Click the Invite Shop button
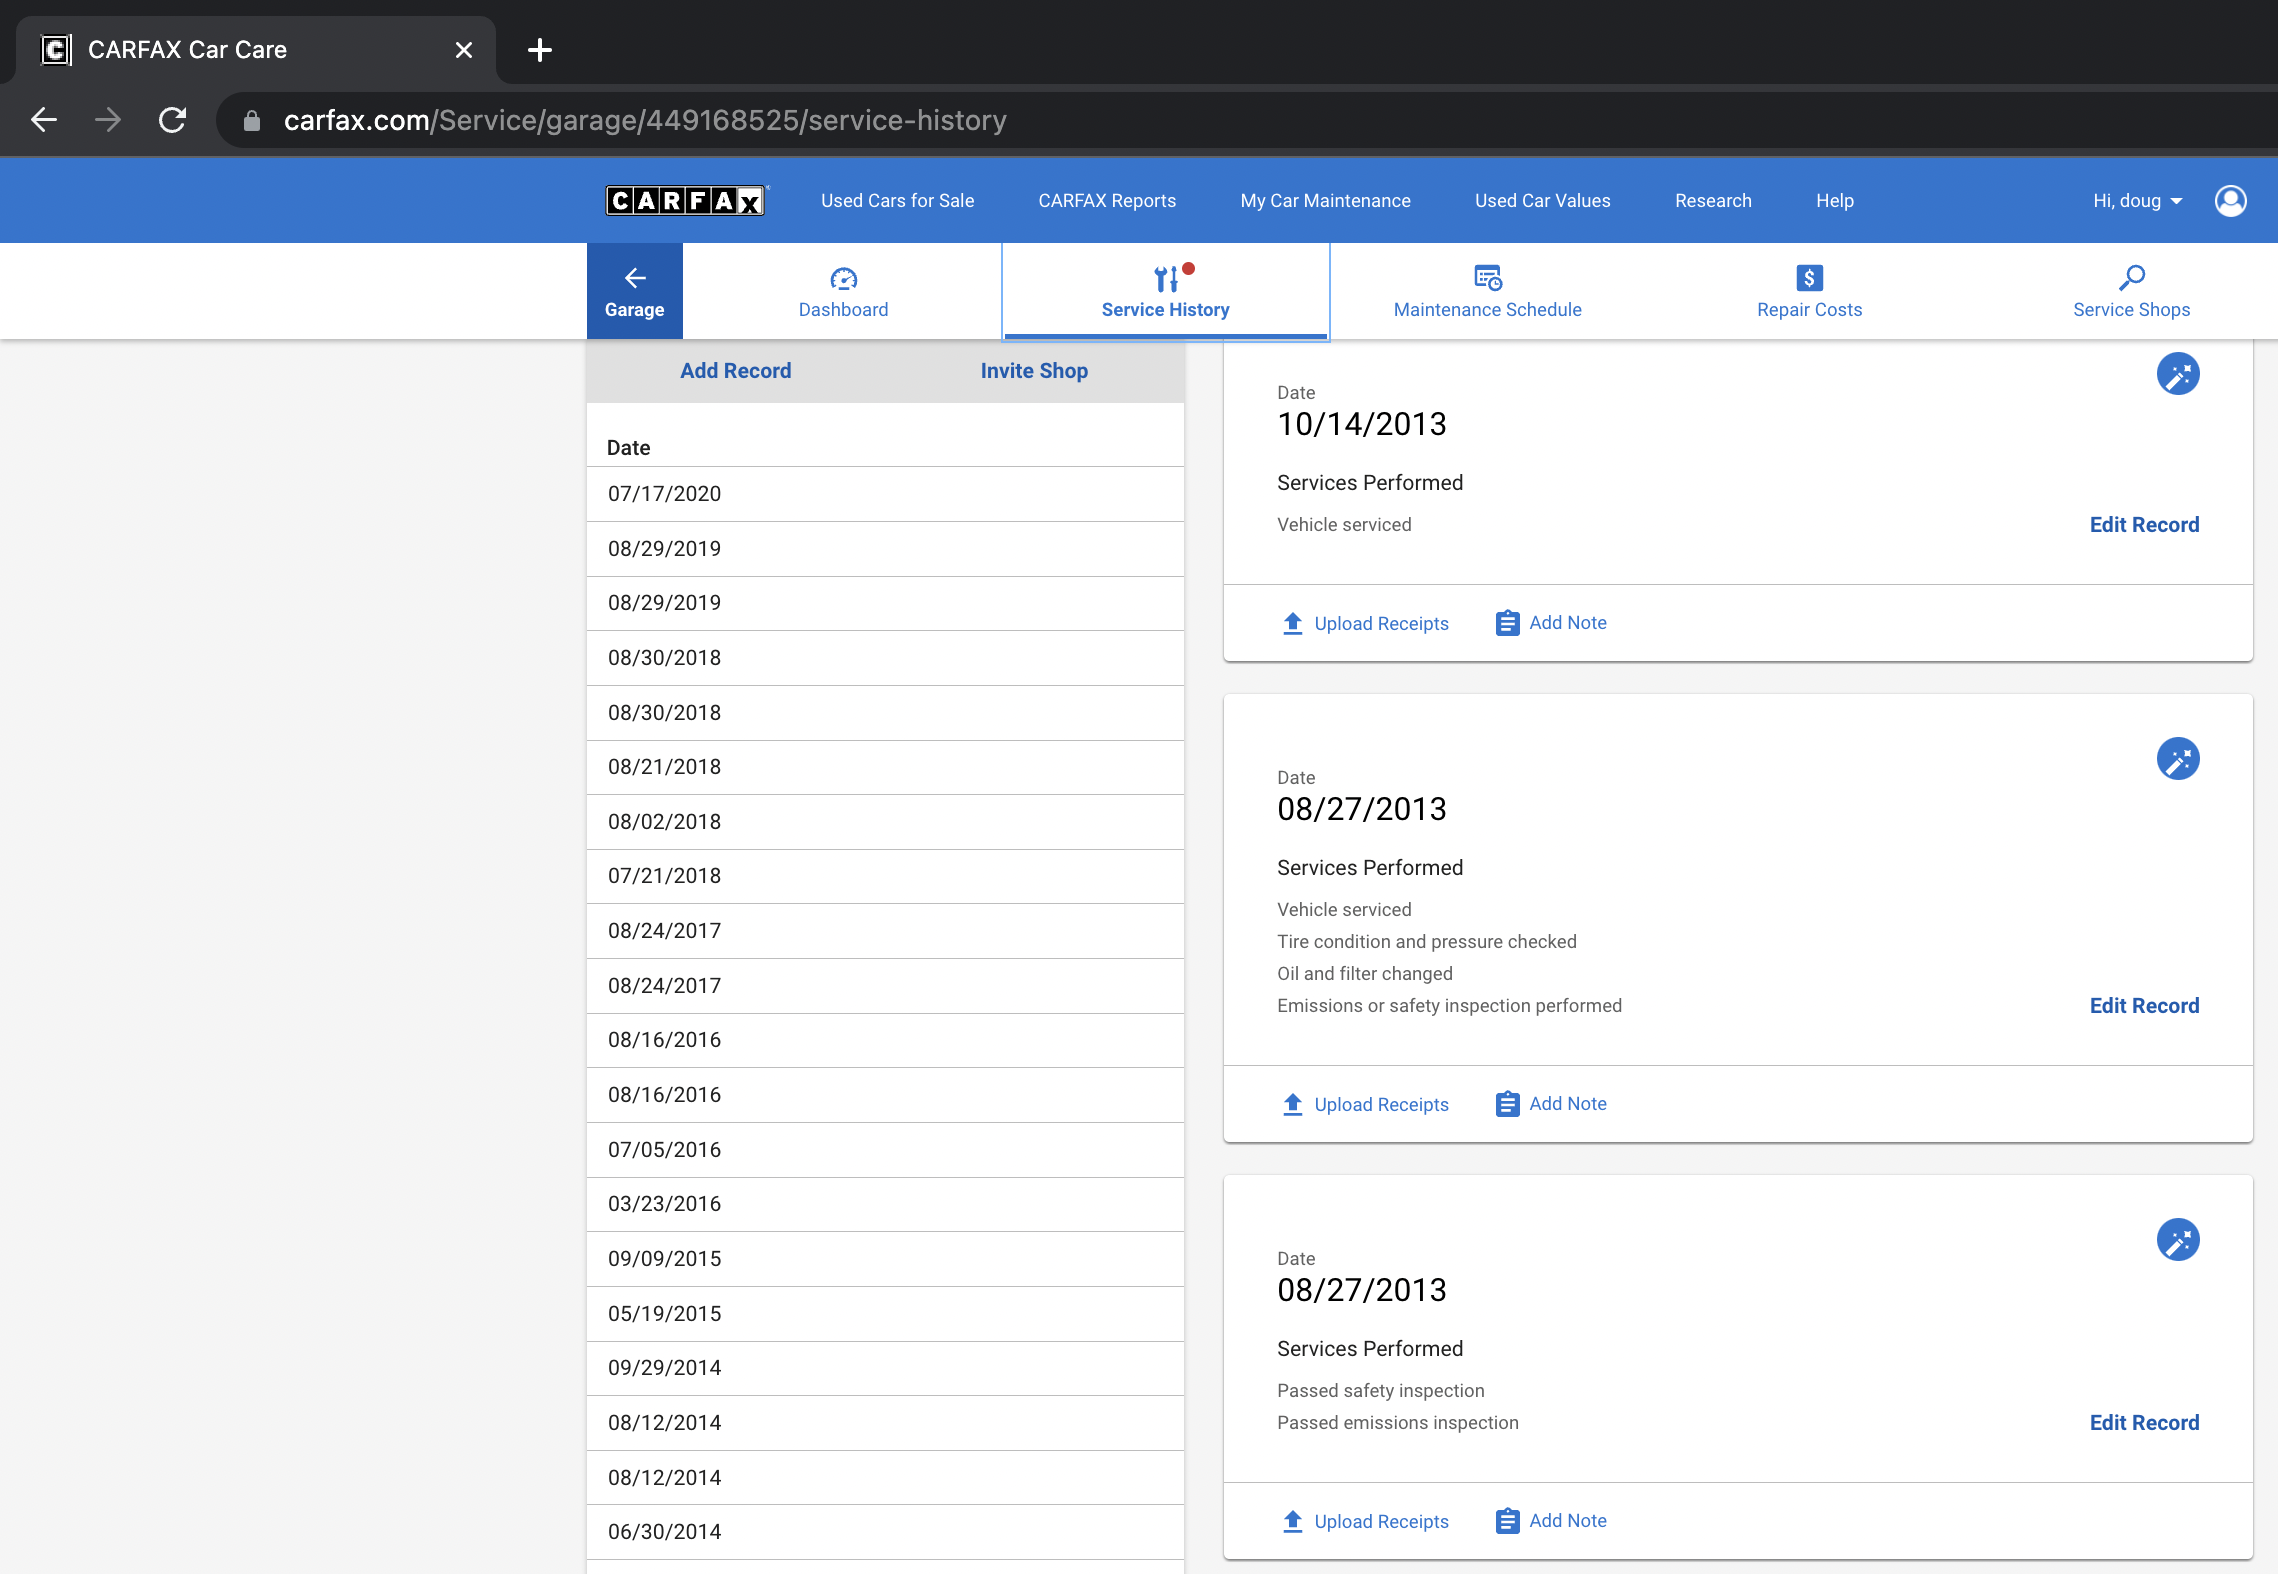This screenshot has width=2278, height=1574. pyautogui.click(x=1034, y=371)
